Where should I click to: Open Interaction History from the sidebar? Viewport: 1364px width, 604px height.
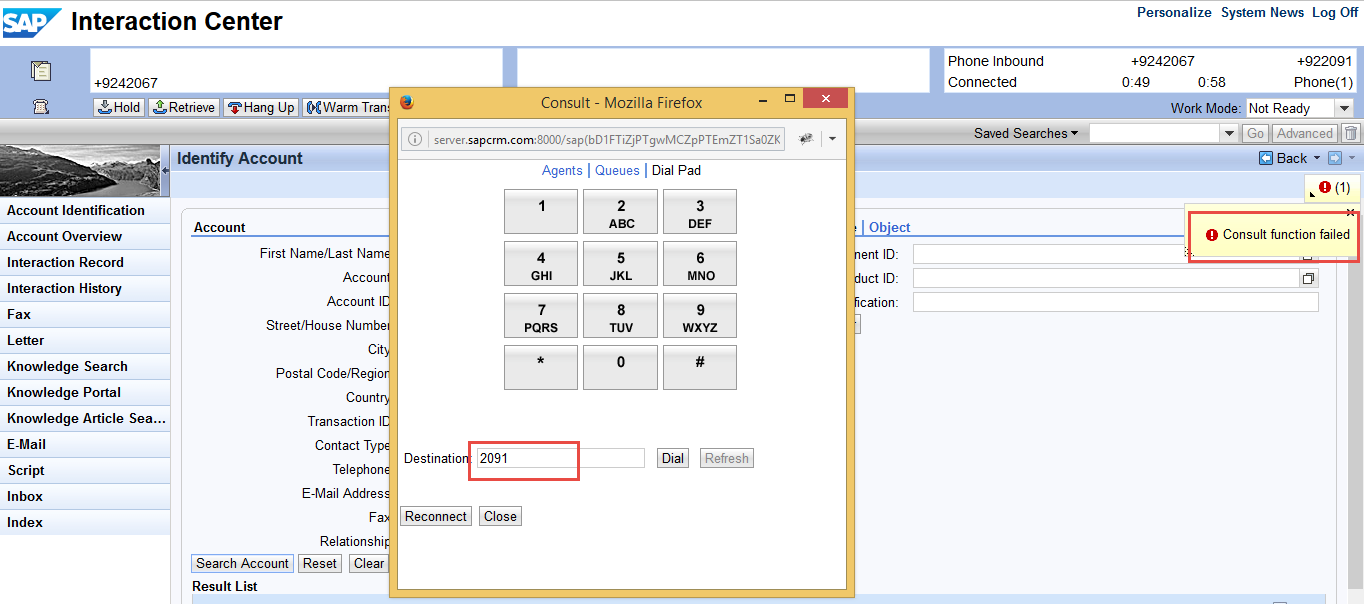point(65,288)
